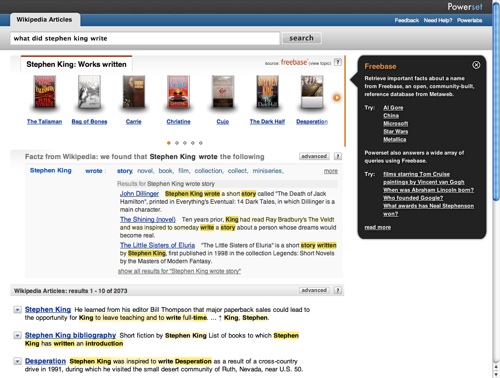This screenshot has height=378, width=500.
Task: Open The Dark Half title link
Action: pos(267,122)
